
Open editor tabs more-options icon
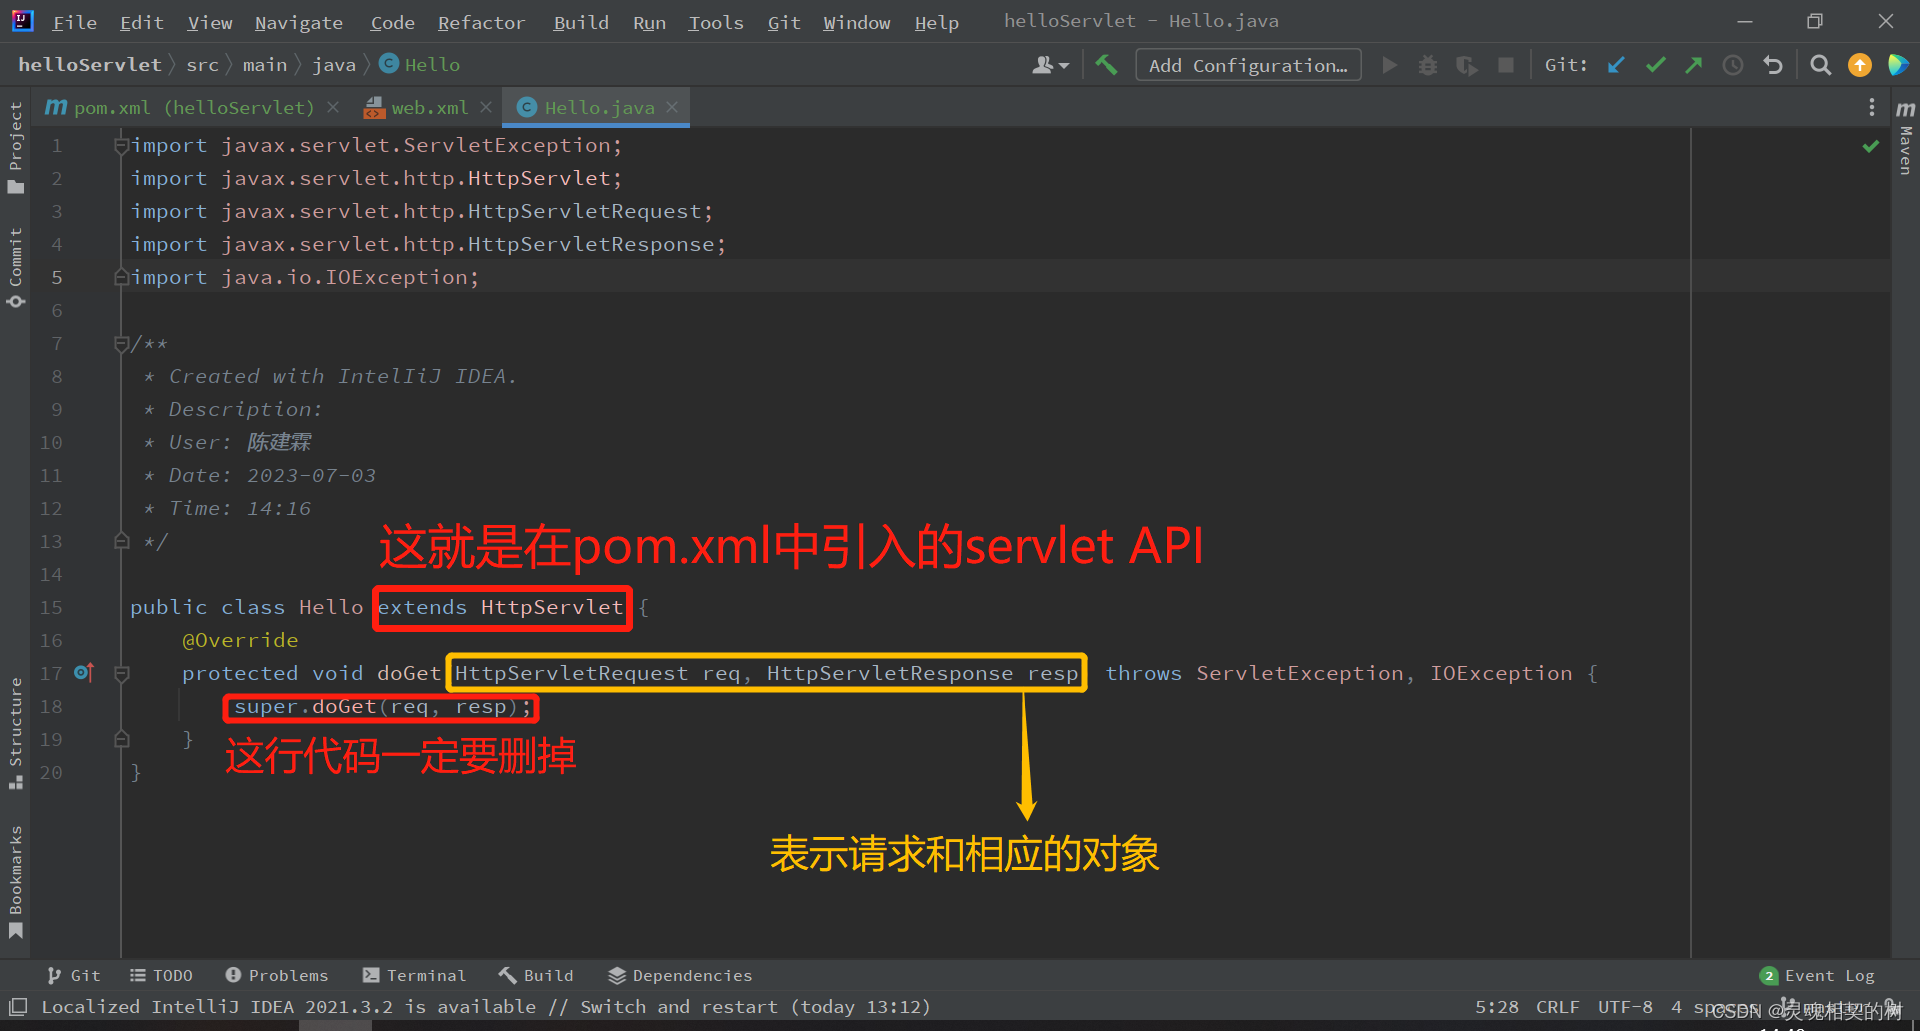[x=1872, y=107]
